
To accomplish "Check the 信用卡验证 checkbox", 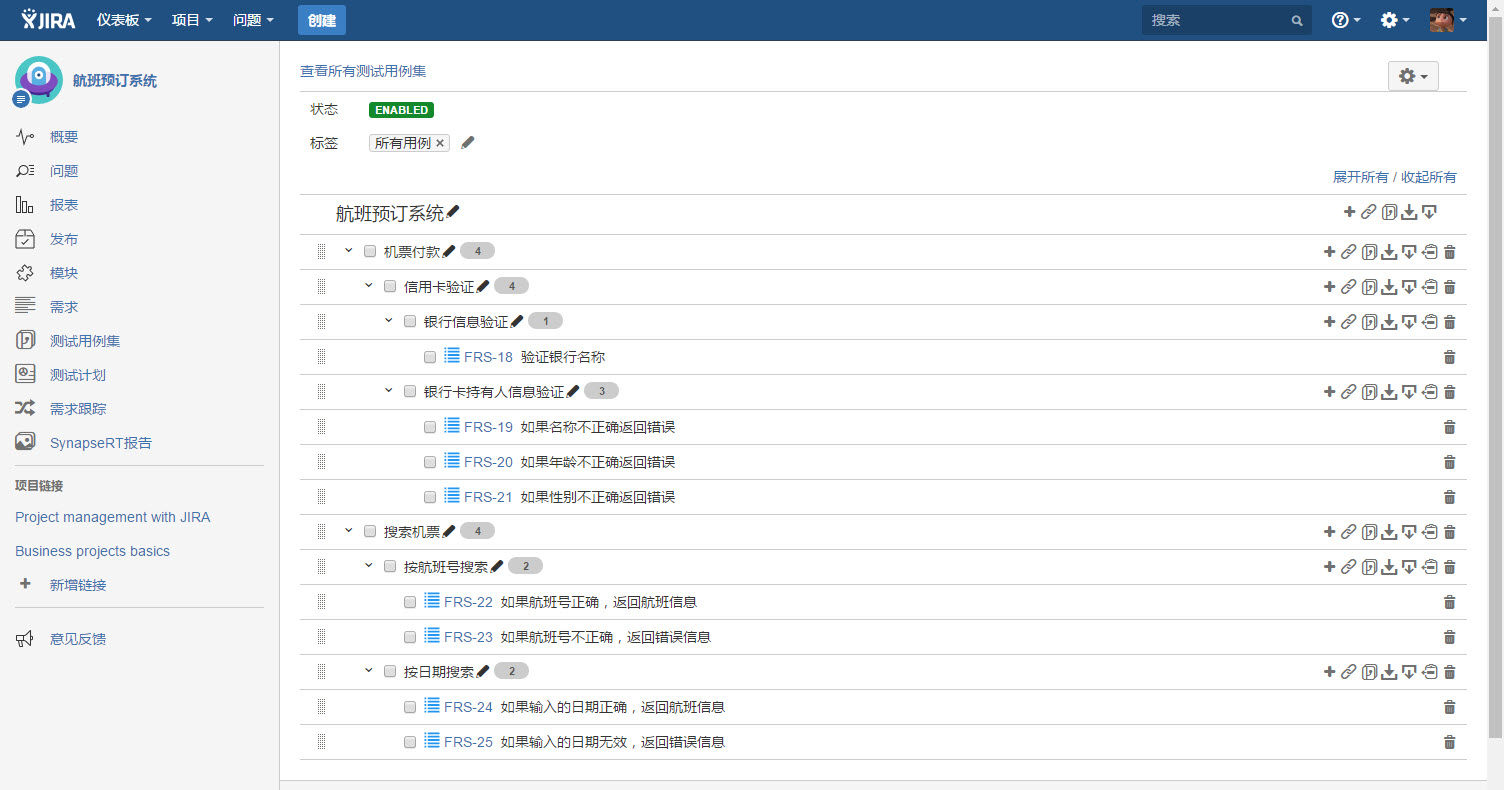I will point(390,286).
